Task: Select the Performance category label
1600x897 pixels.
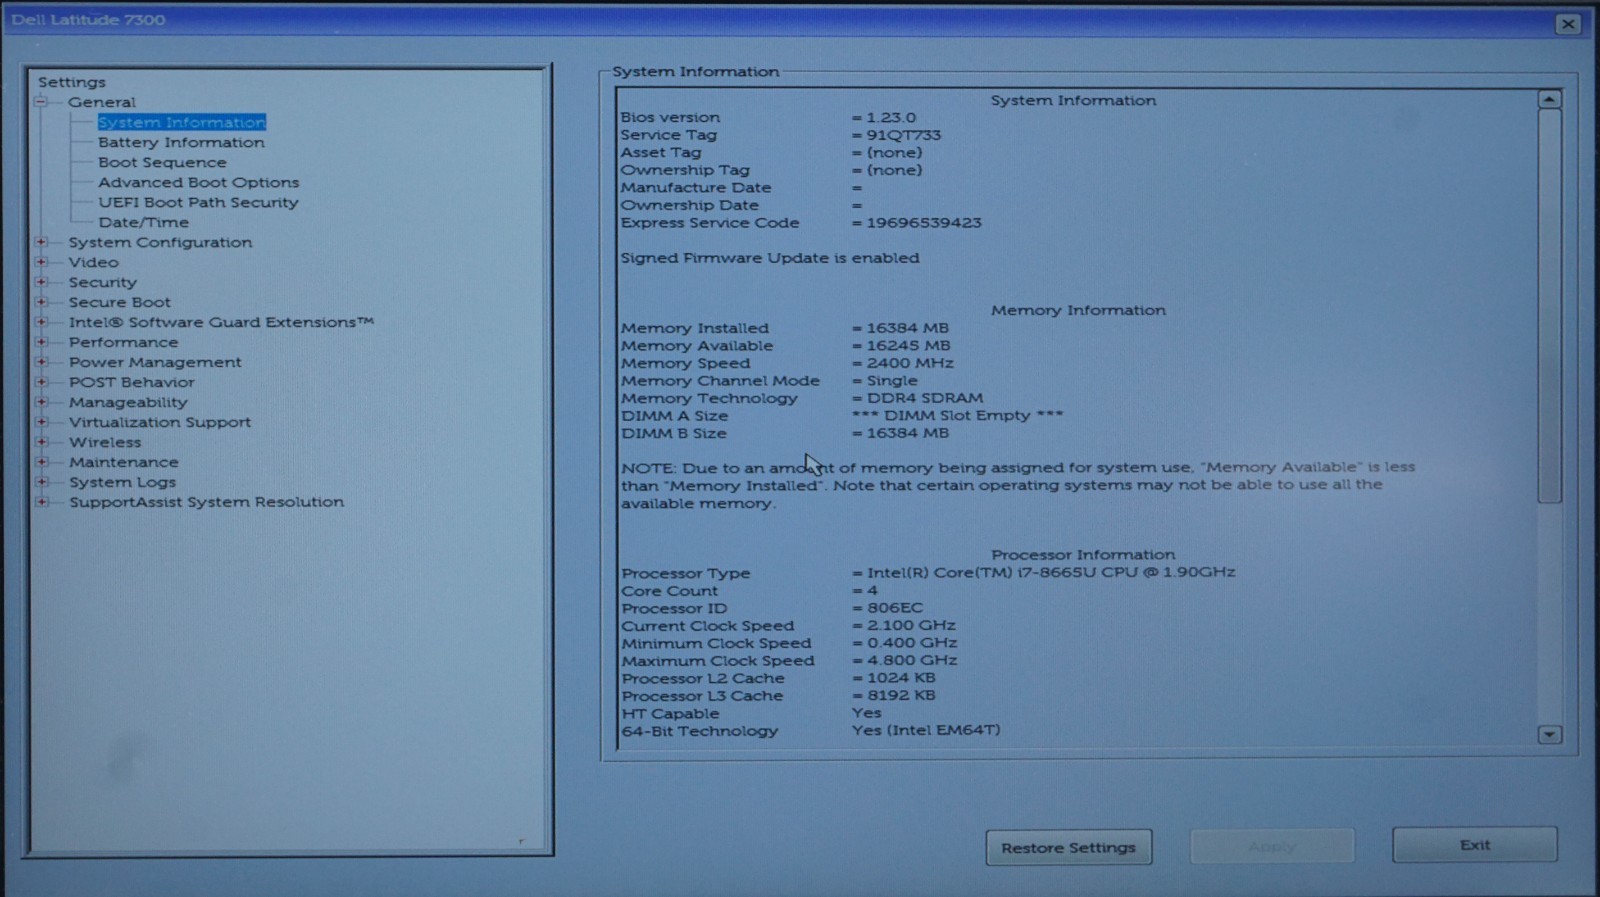Action: pyautogui.click(x=123, y=342)
